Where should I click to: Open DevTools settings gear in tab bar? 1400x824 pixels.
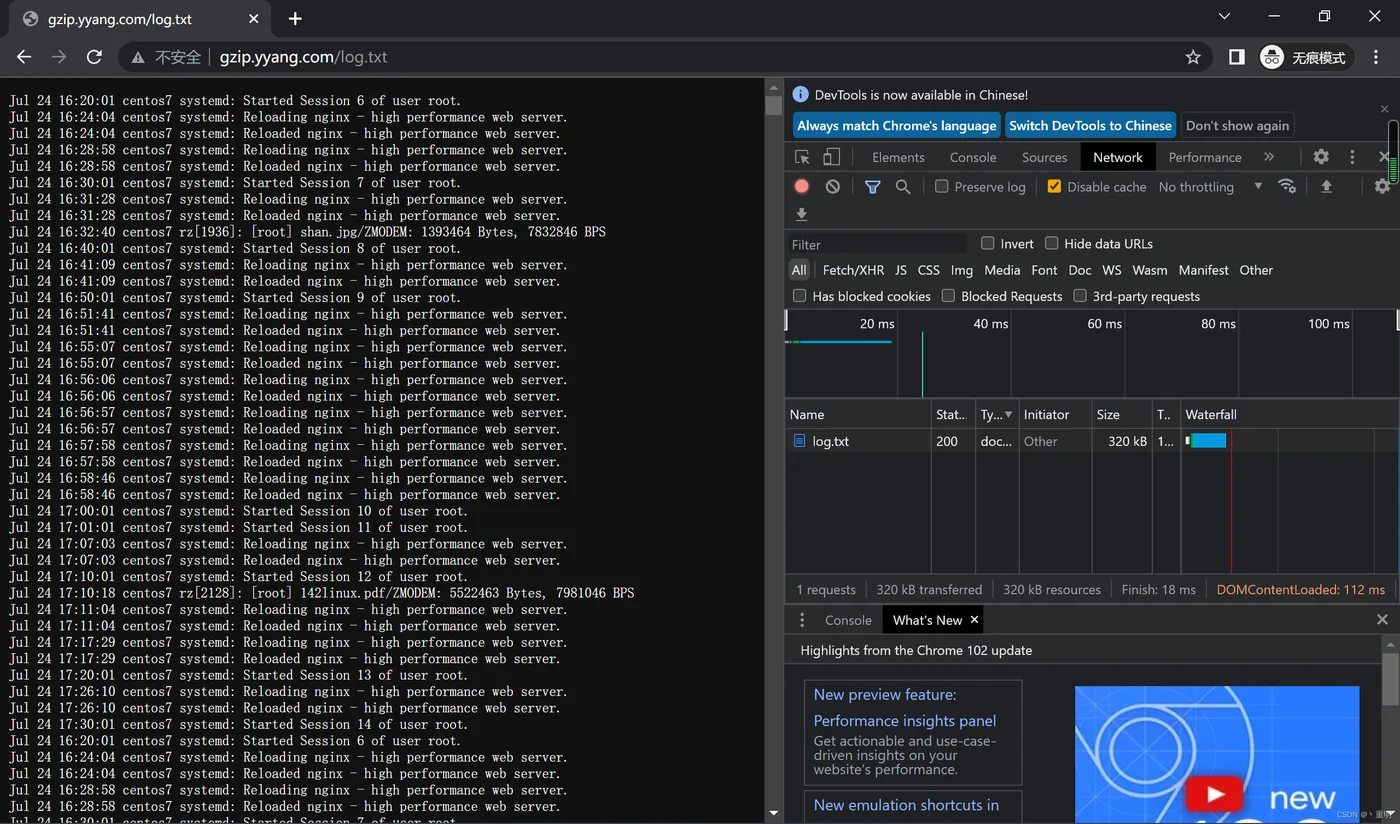point(1321,157)
